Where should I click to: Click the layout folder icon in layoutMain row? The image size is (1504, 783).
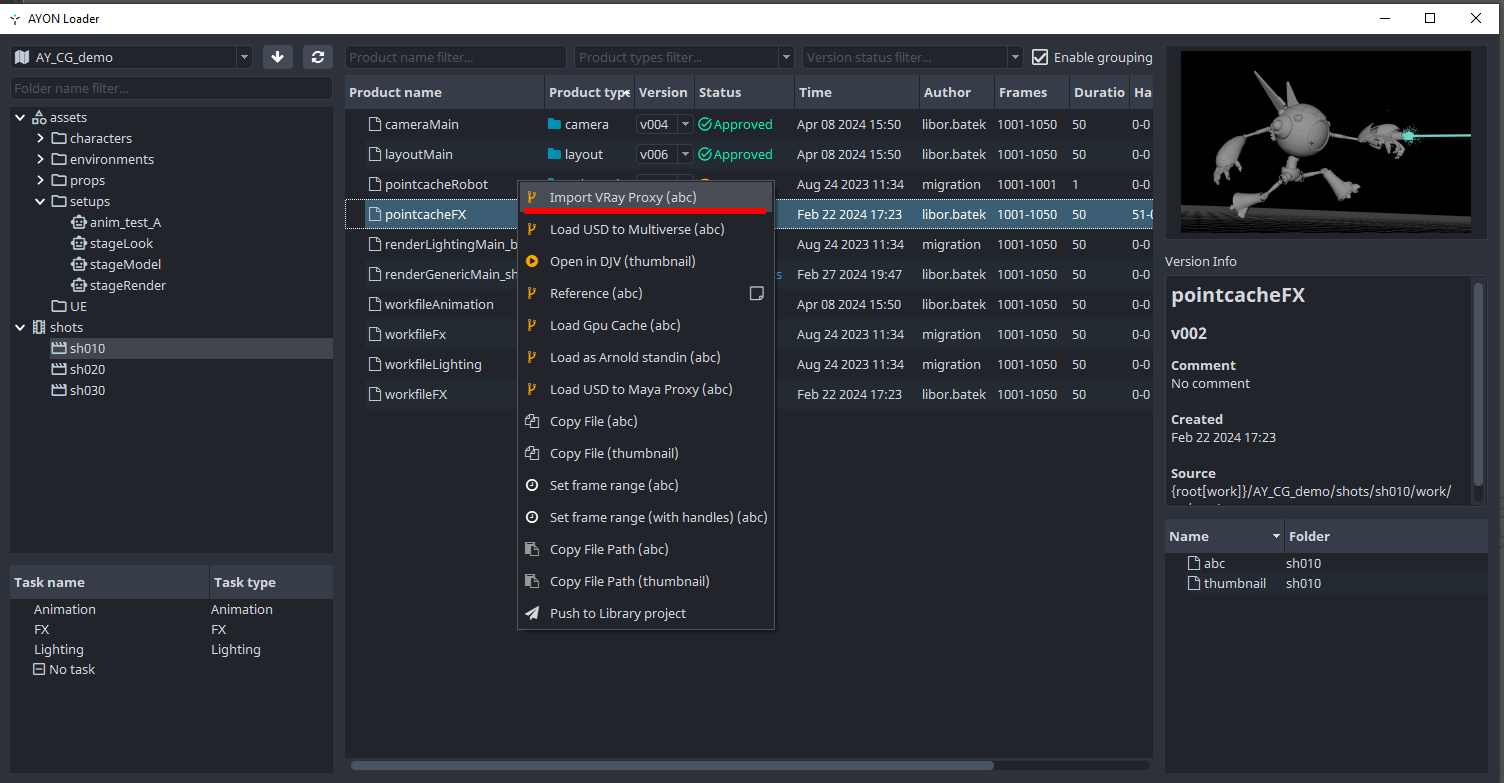coord(555,154)
